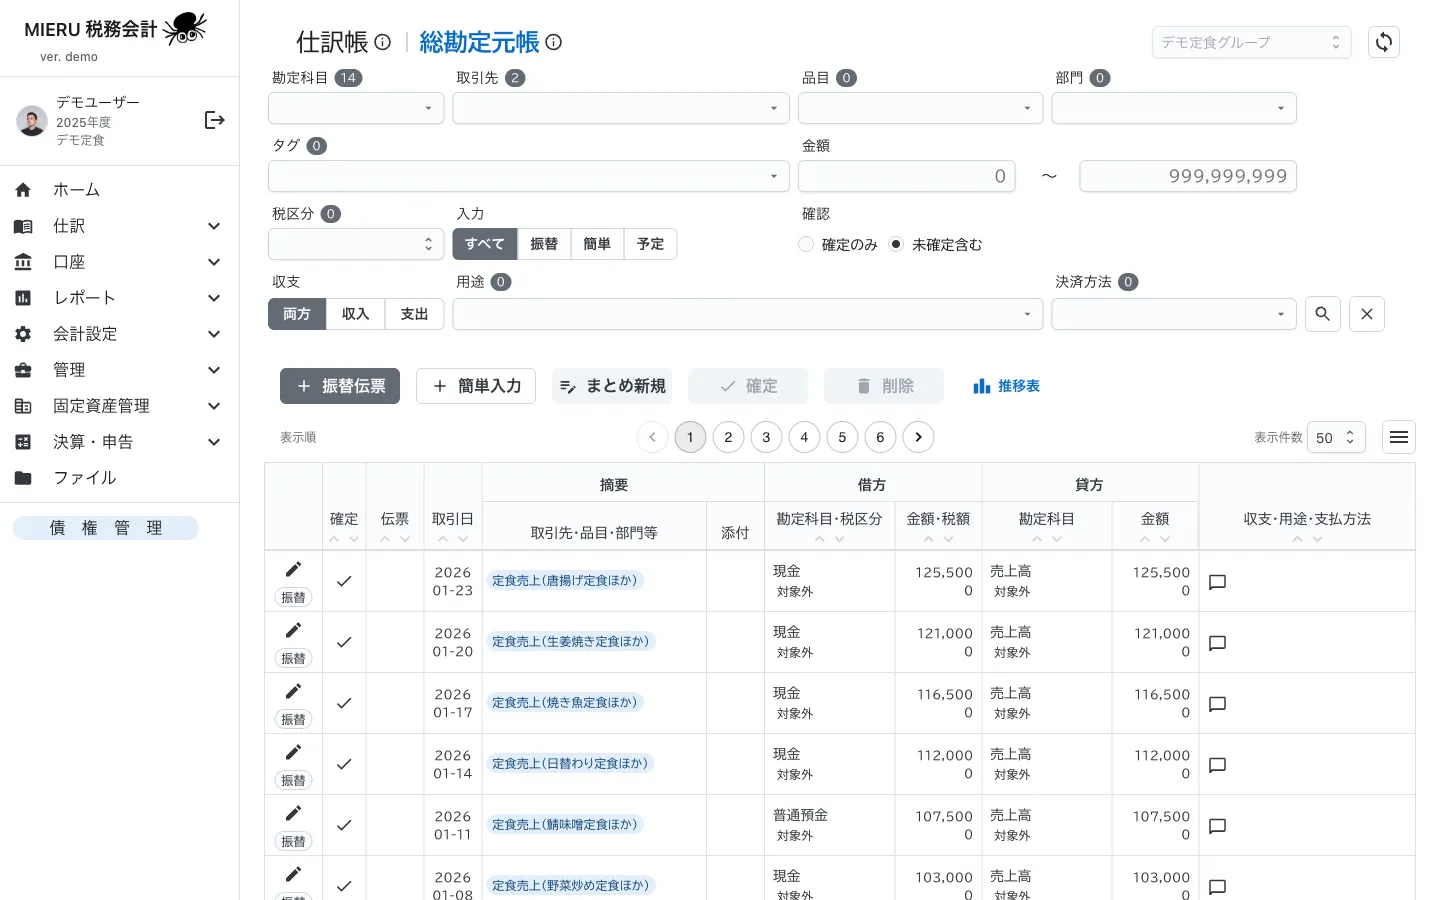Select 支出 in the 収支 toggle group
Image resolution: width=1440 pixels, height=900 pixels.
pos(414,314)
